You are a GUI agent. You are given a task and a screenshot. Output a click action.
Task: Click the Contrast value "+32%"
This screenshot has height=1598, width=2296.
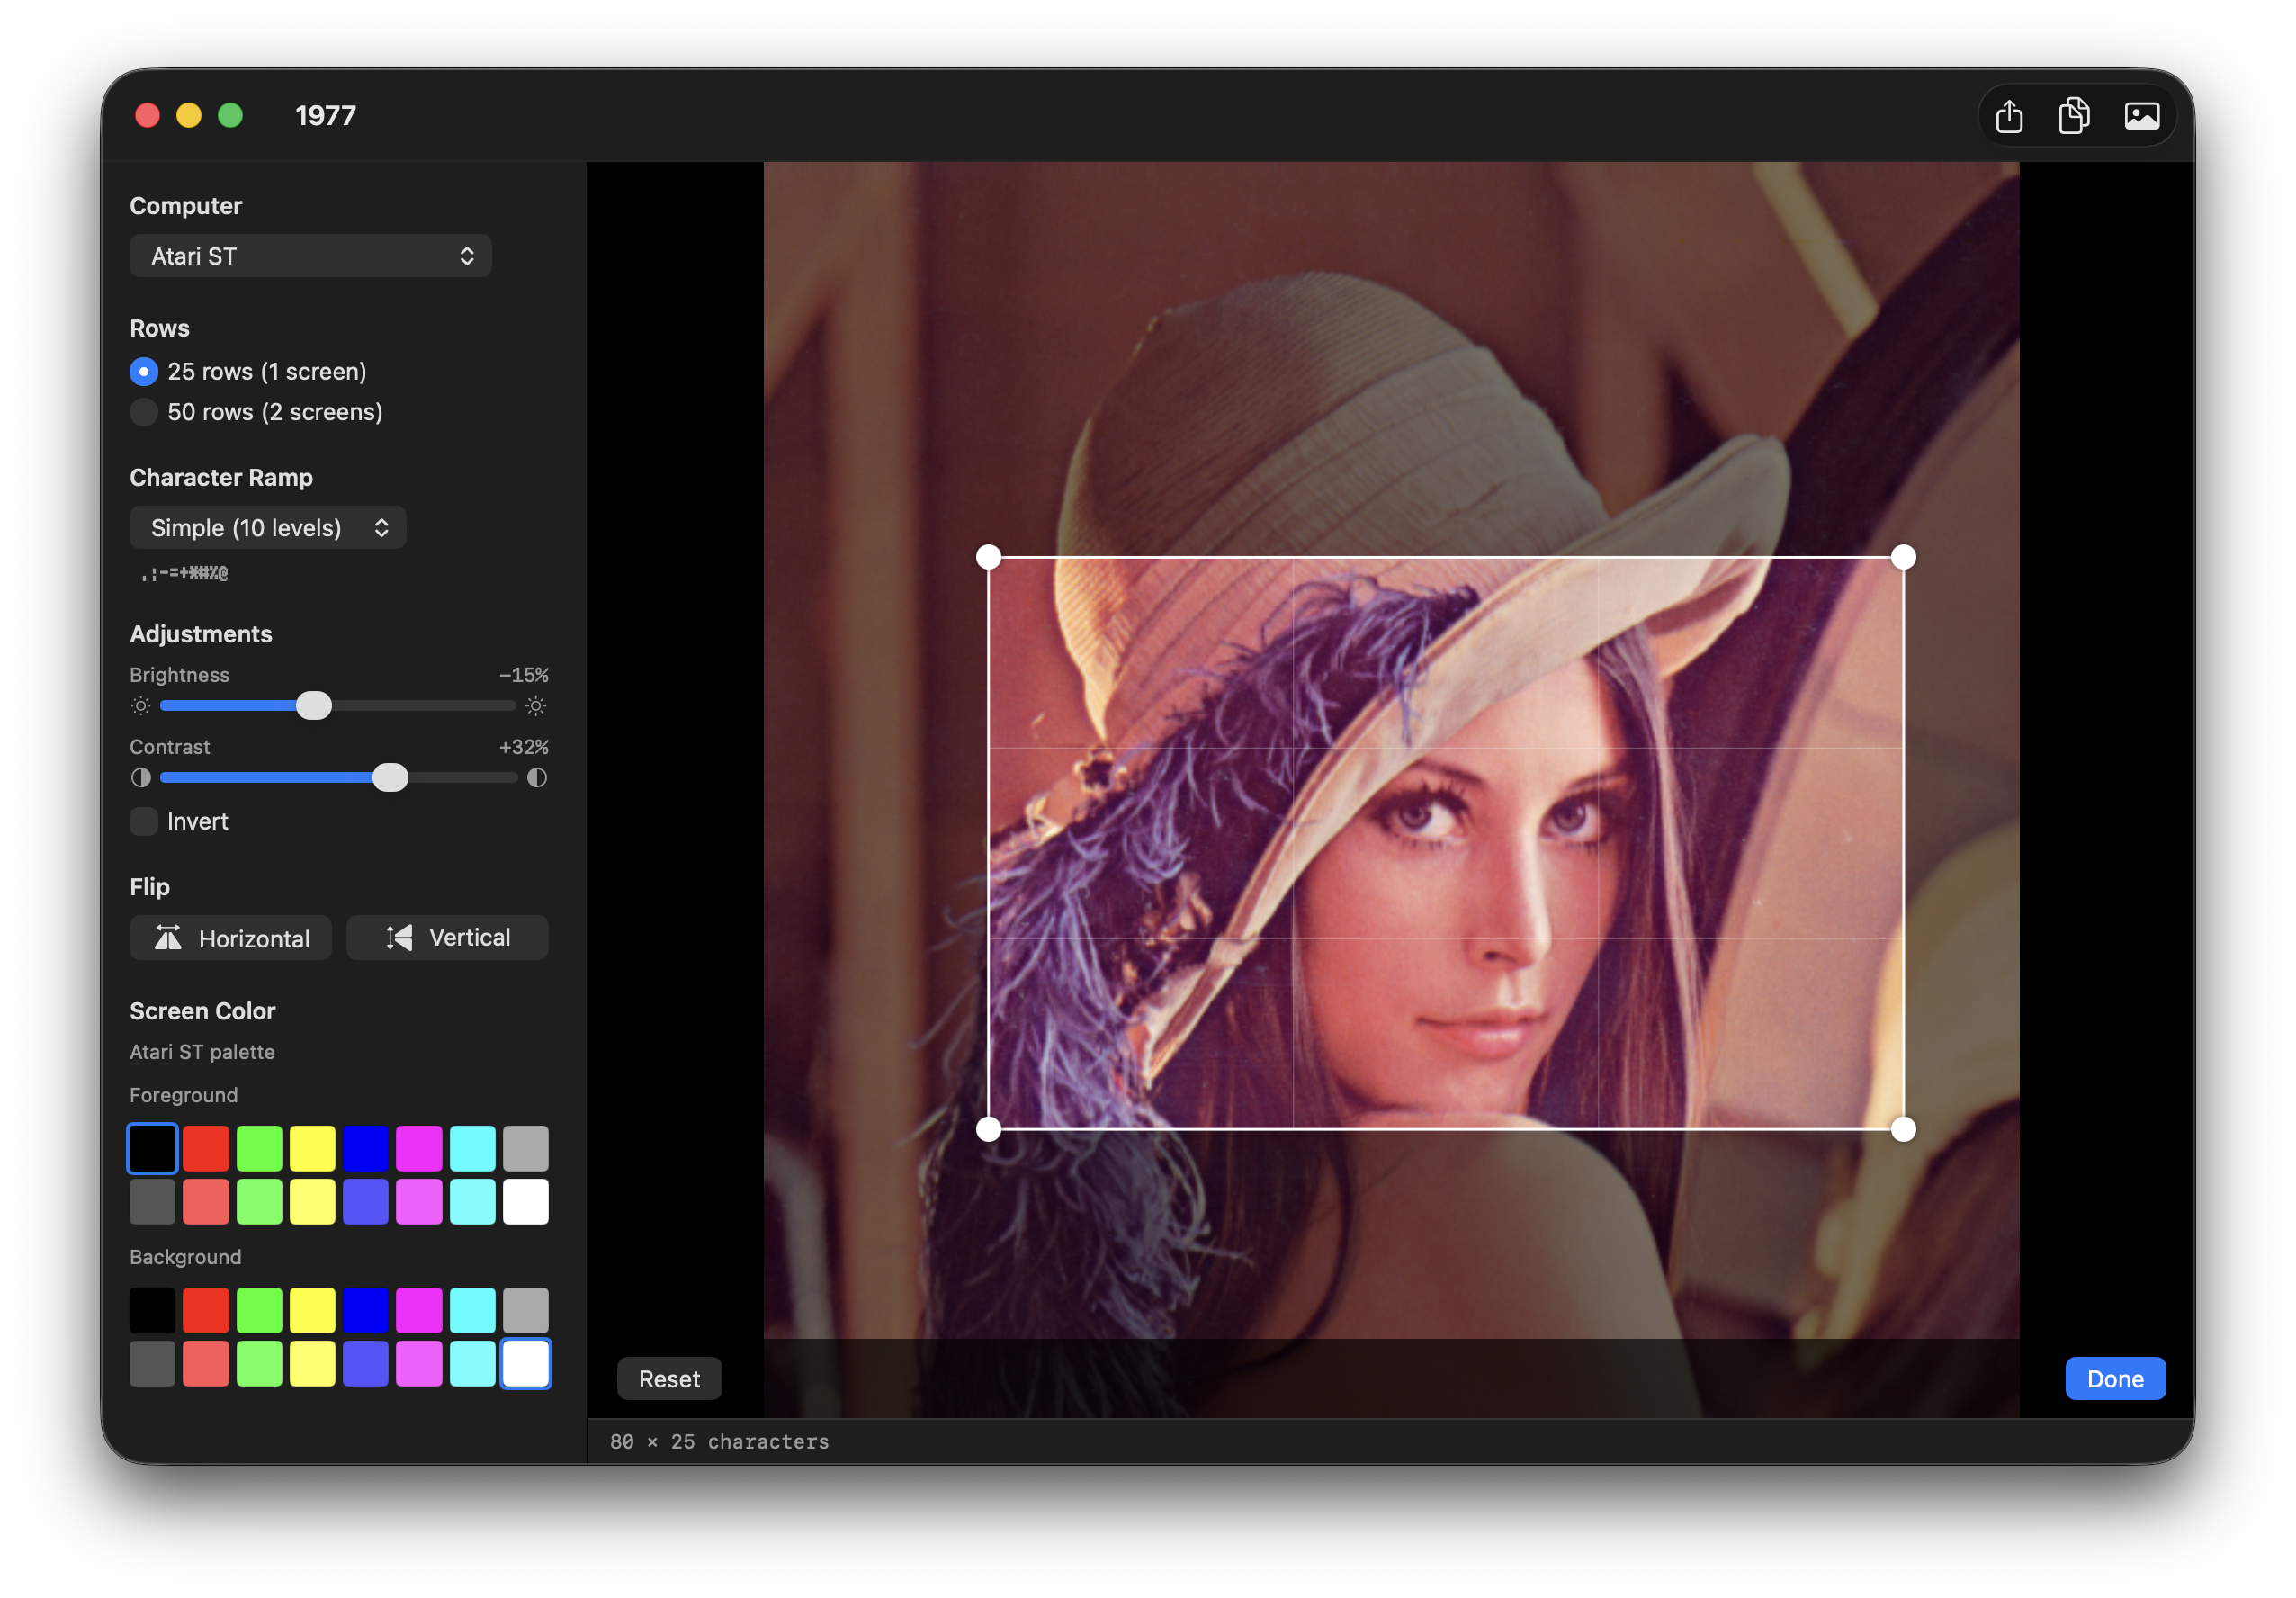[x=524, y=747]
